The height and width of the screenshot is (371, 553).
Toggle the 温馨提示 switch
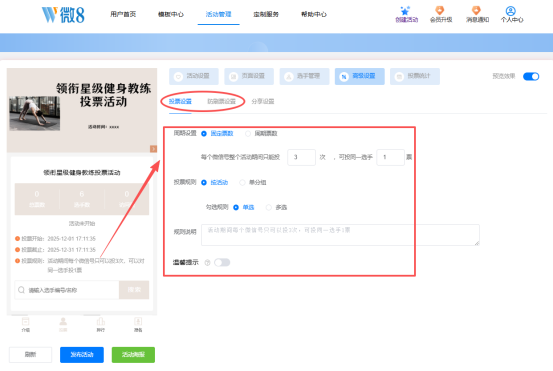(x=222, y=262)
